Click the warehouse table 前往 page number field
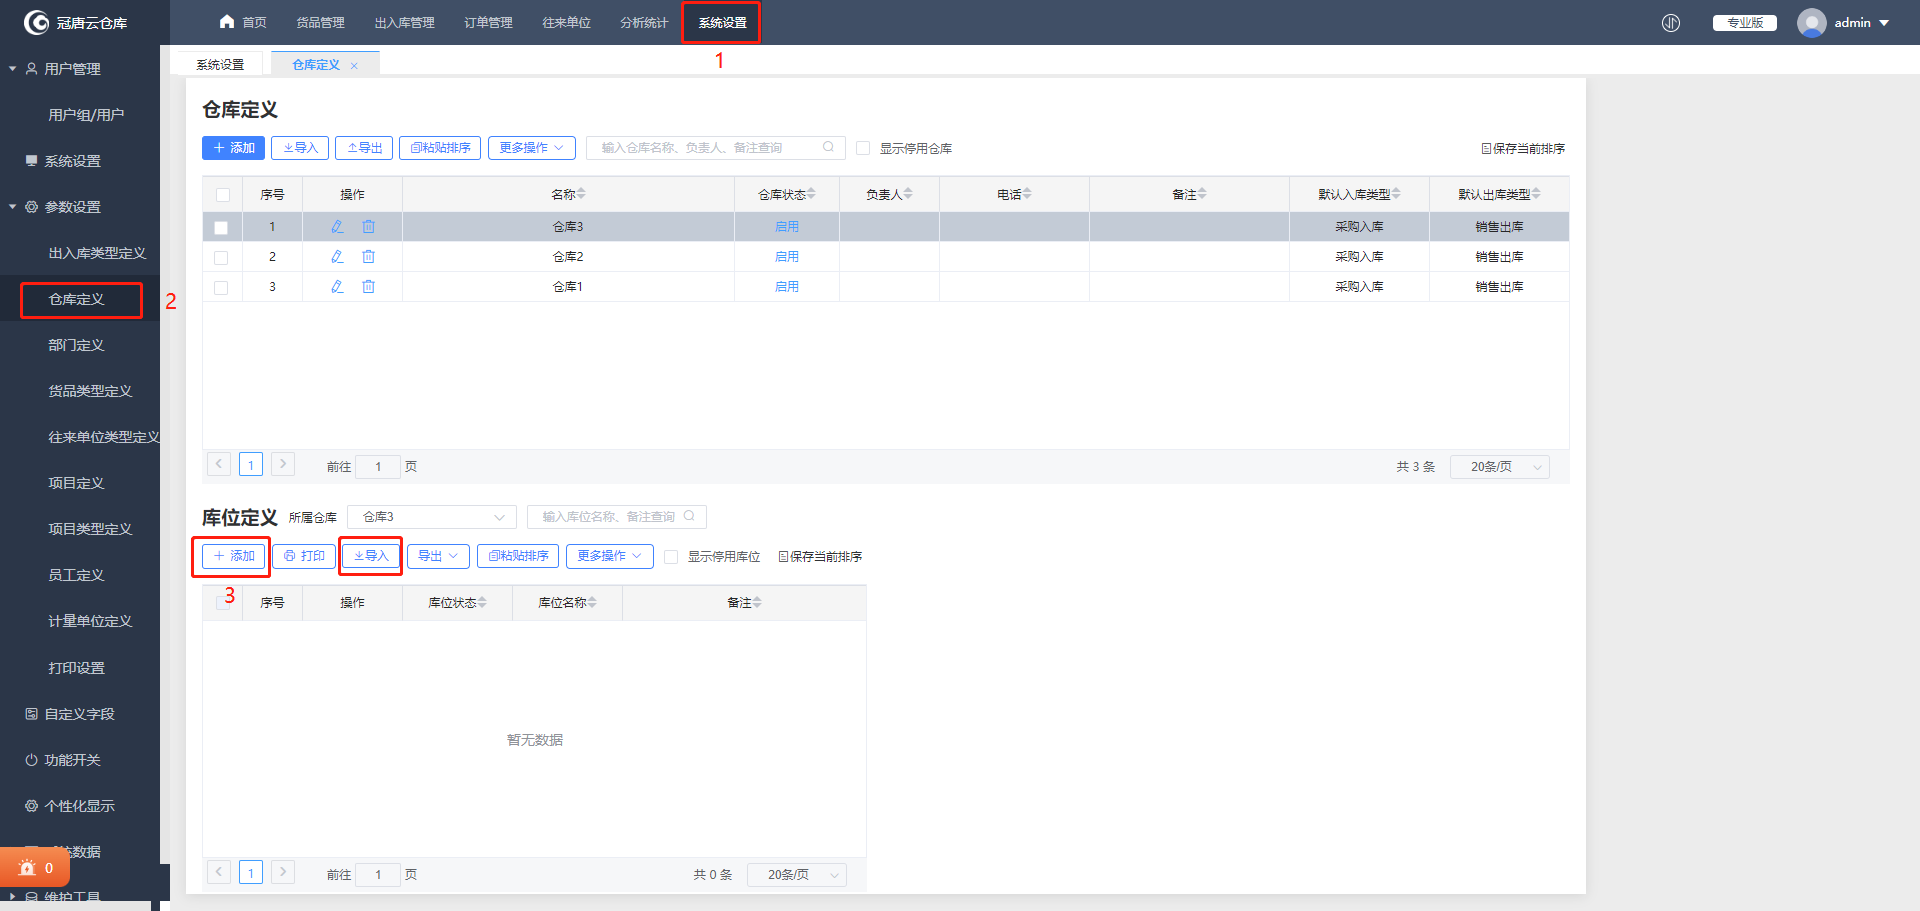 pos(378,467)
